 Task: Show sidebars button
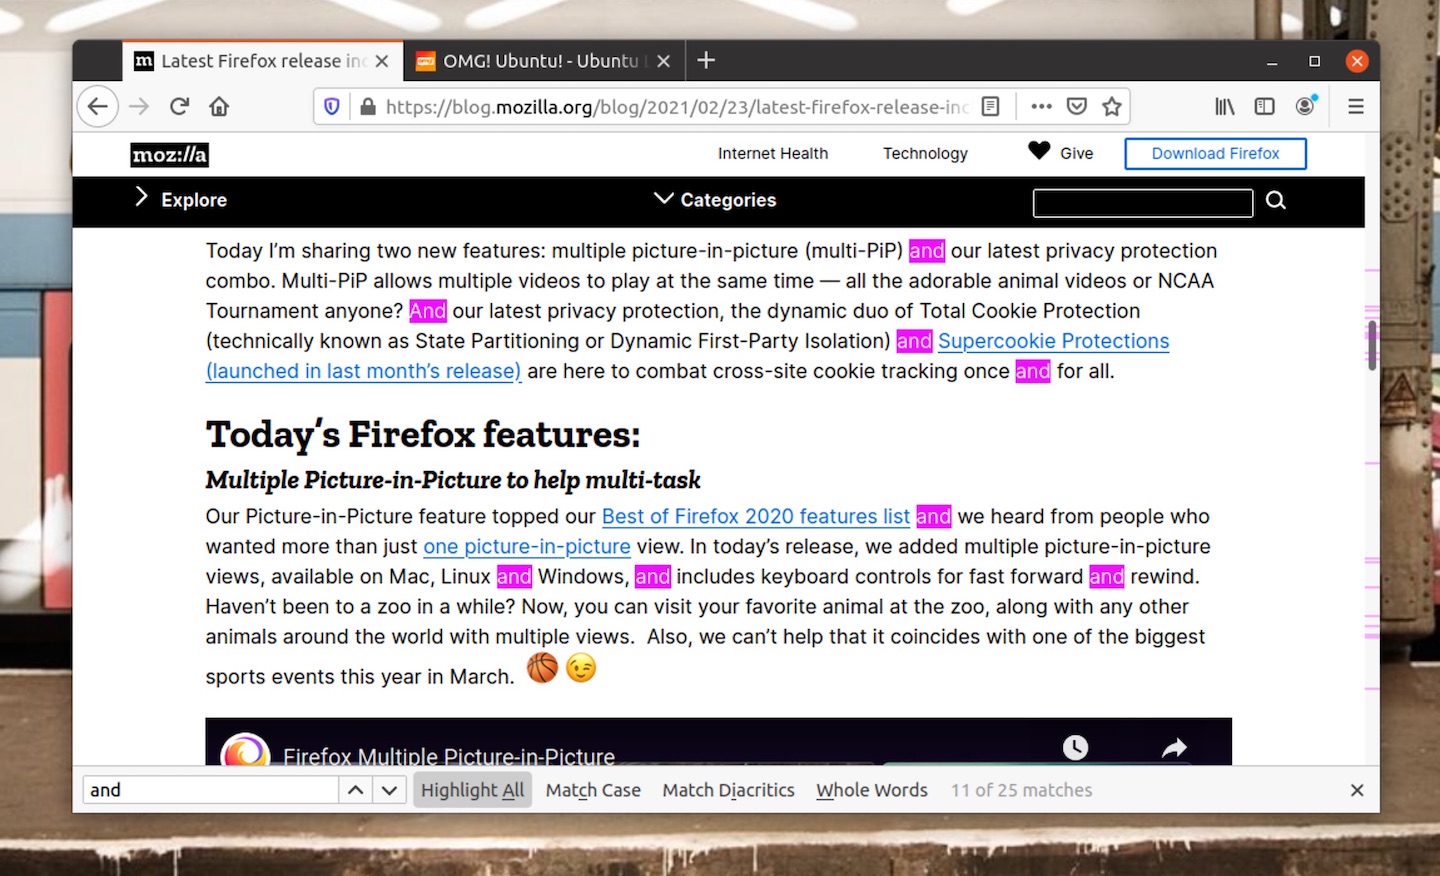pos(1264,106)
